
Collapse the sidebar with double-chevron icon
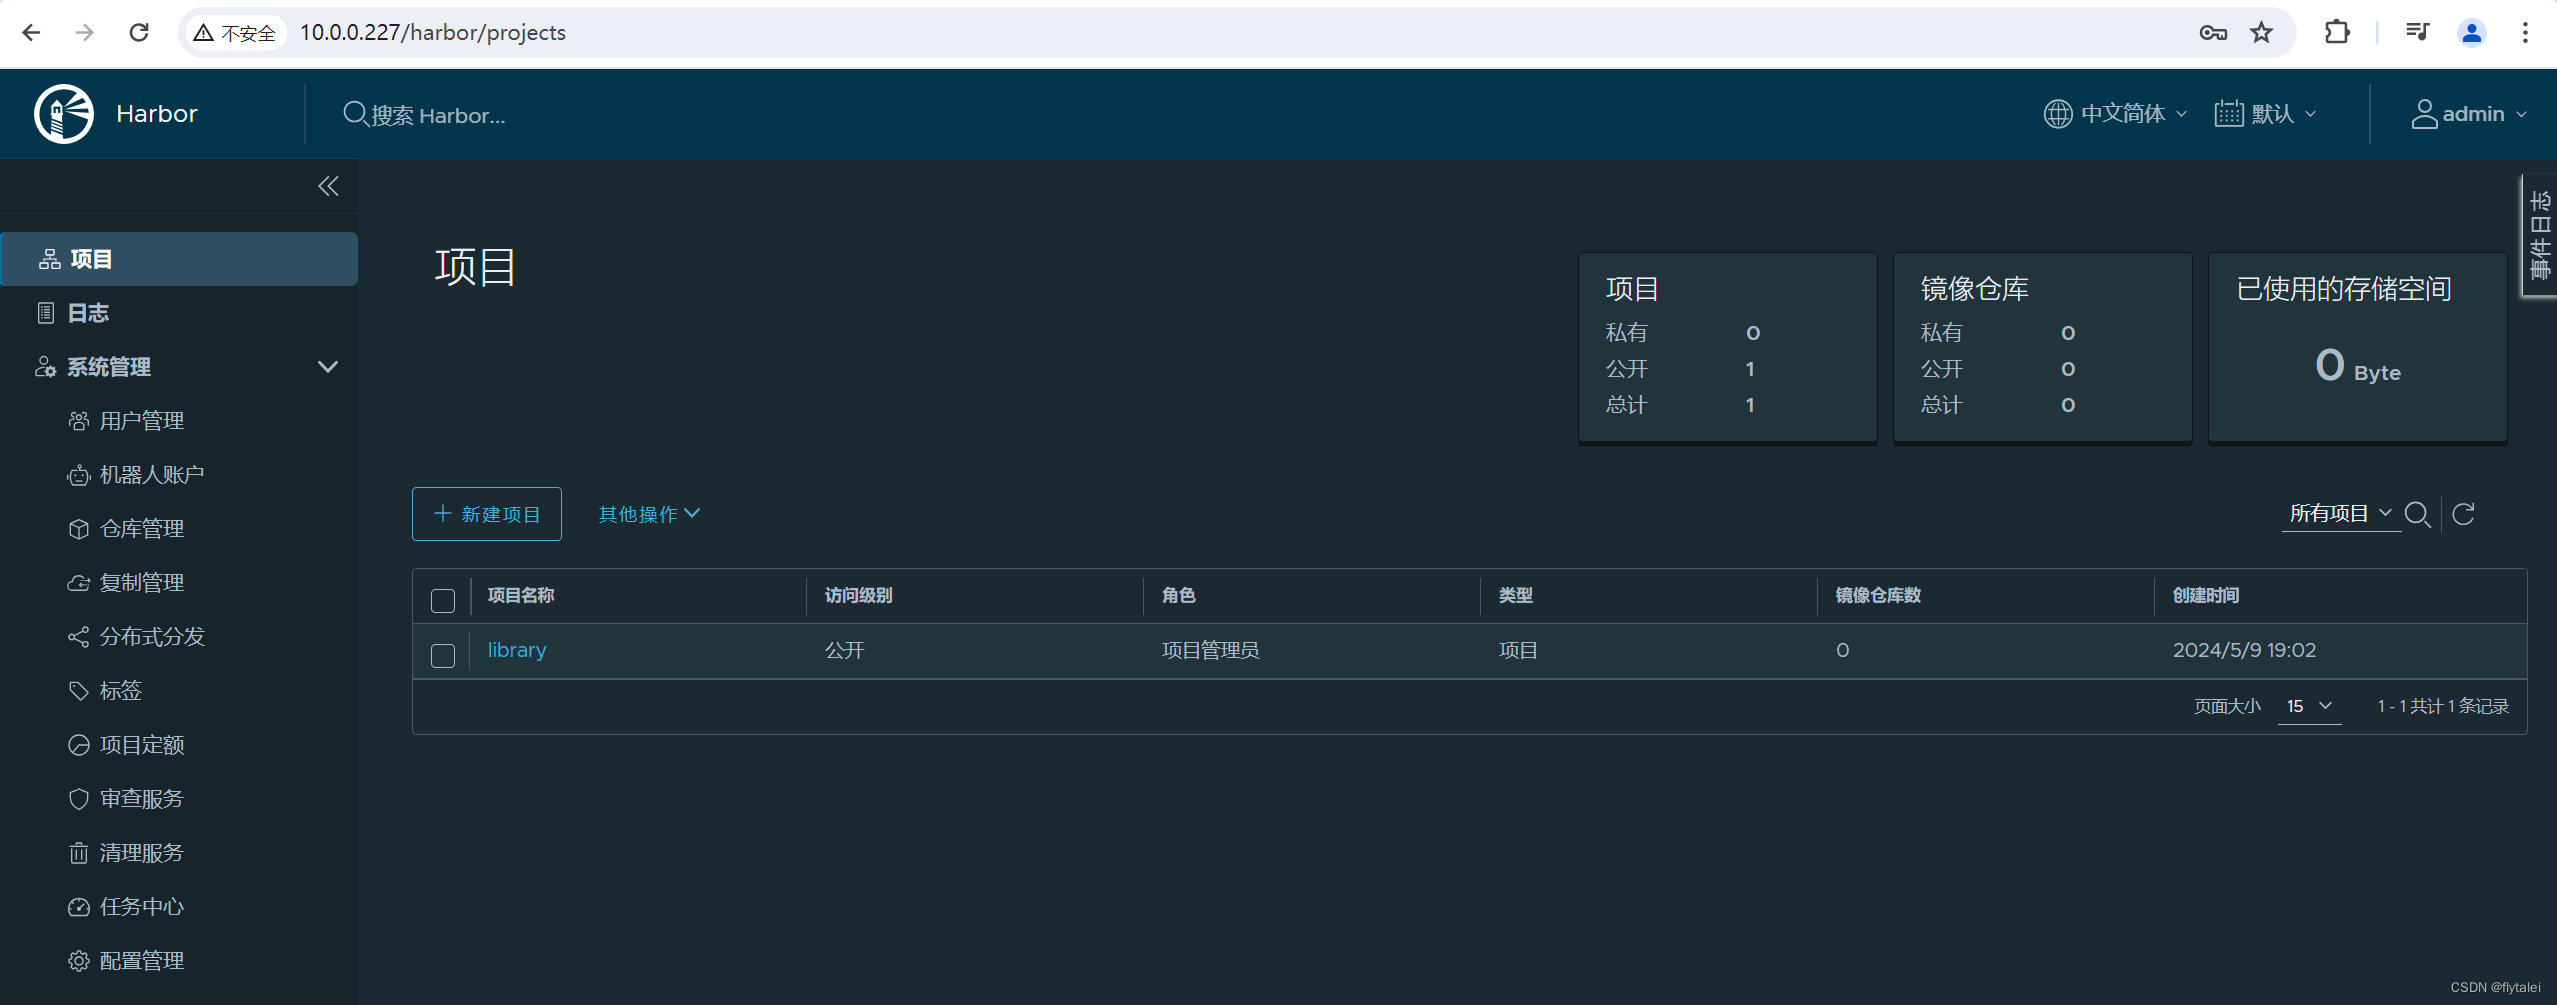328,186
